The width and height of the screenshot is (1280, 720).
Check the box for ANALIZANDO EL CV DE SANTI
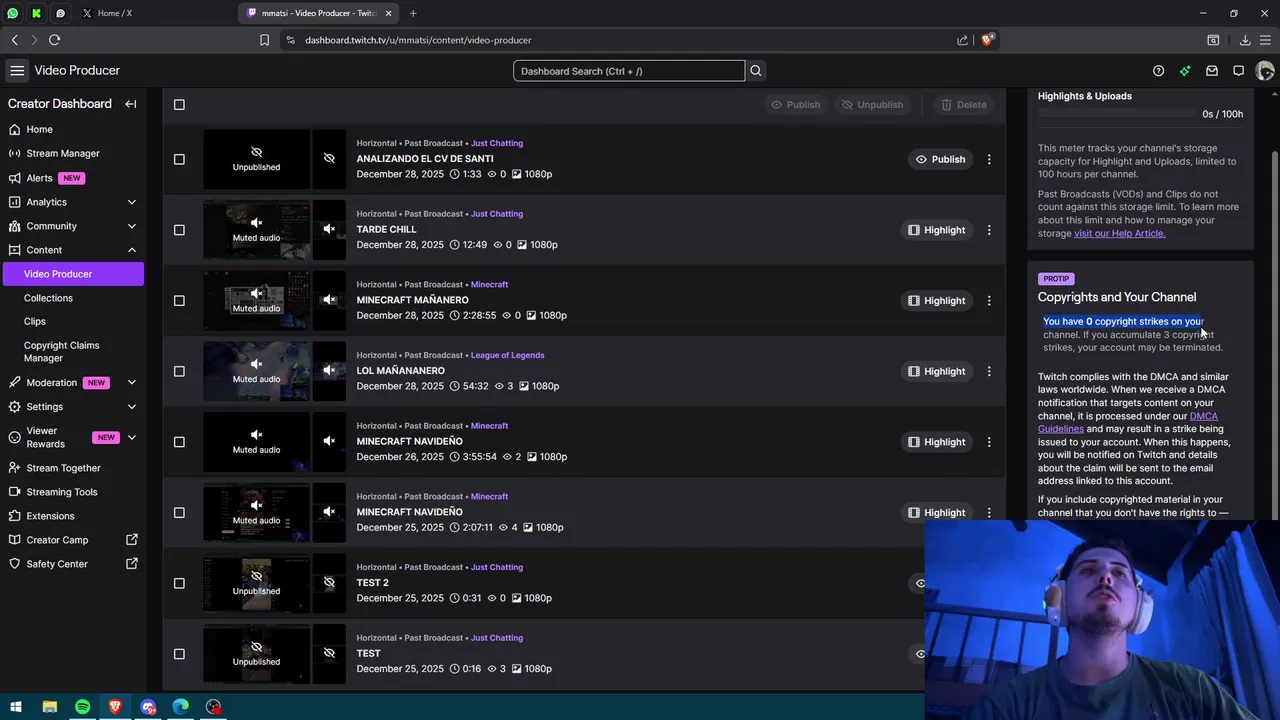[x=179, y=159]
